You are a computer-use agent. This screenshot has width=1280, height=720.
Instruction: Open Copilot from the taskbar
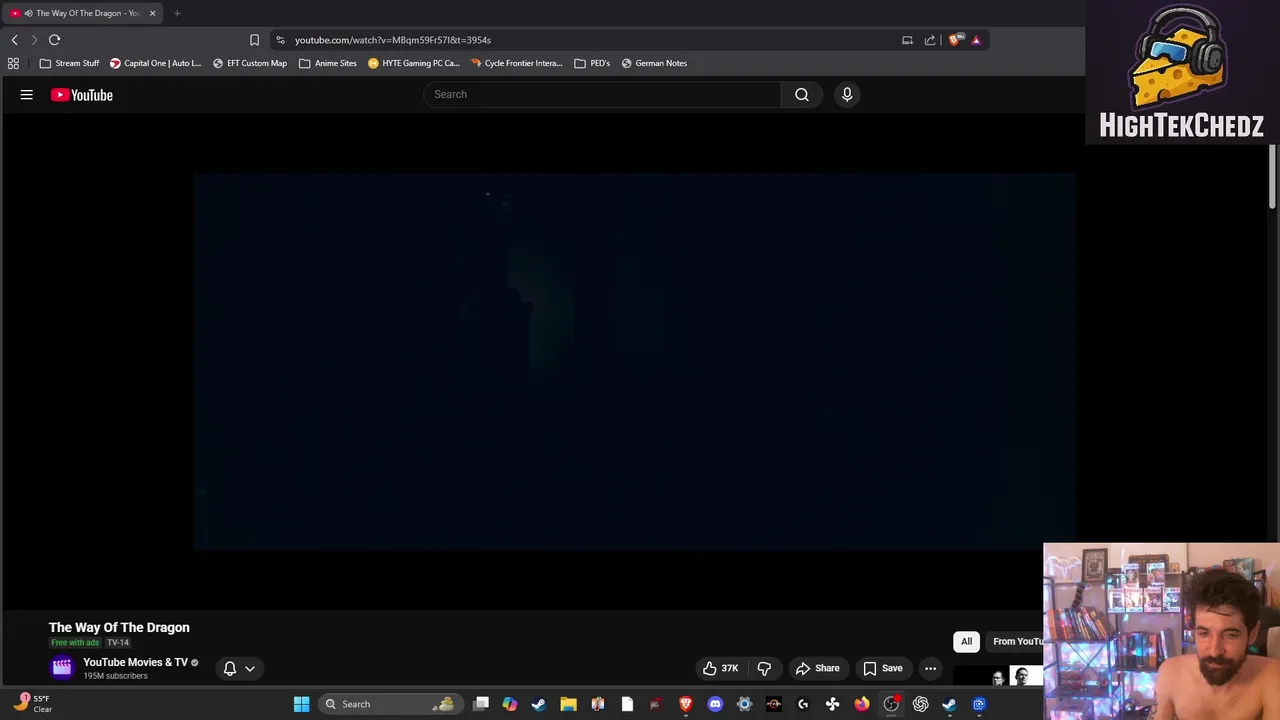tap(510, 704)
